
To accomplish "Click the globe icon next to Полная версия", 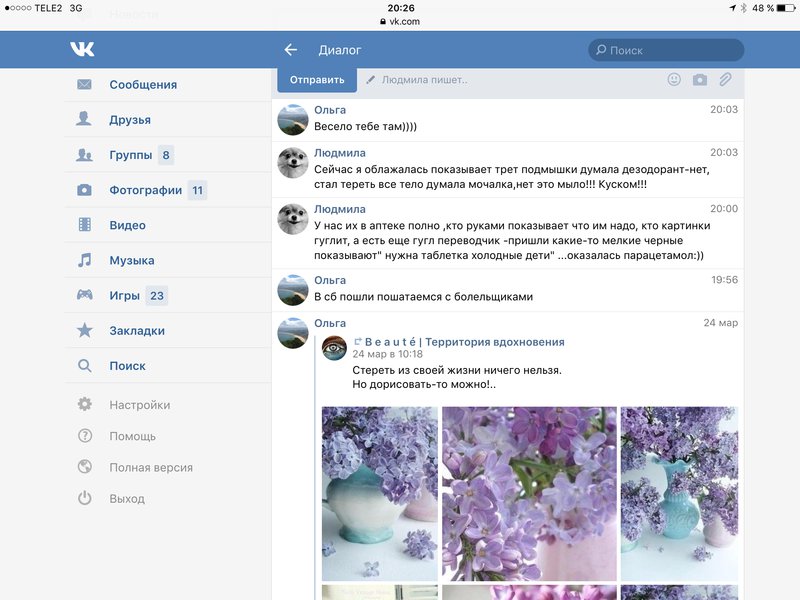I will tap(85, 467).
